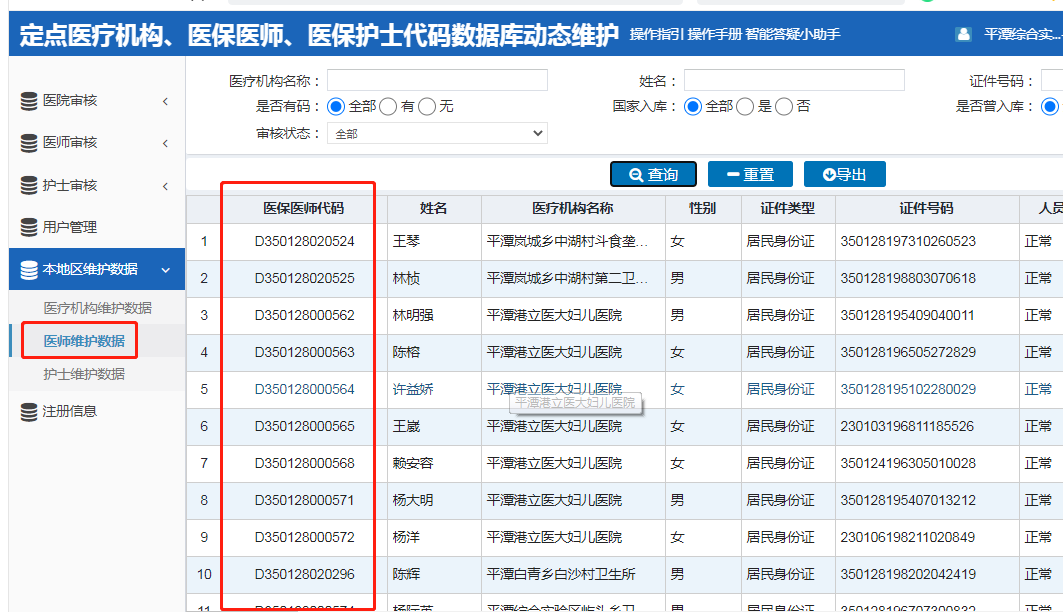Click the 医疗机构名称 column header
The width and height of the screenshot is (1063, 612).
point(573,209)
